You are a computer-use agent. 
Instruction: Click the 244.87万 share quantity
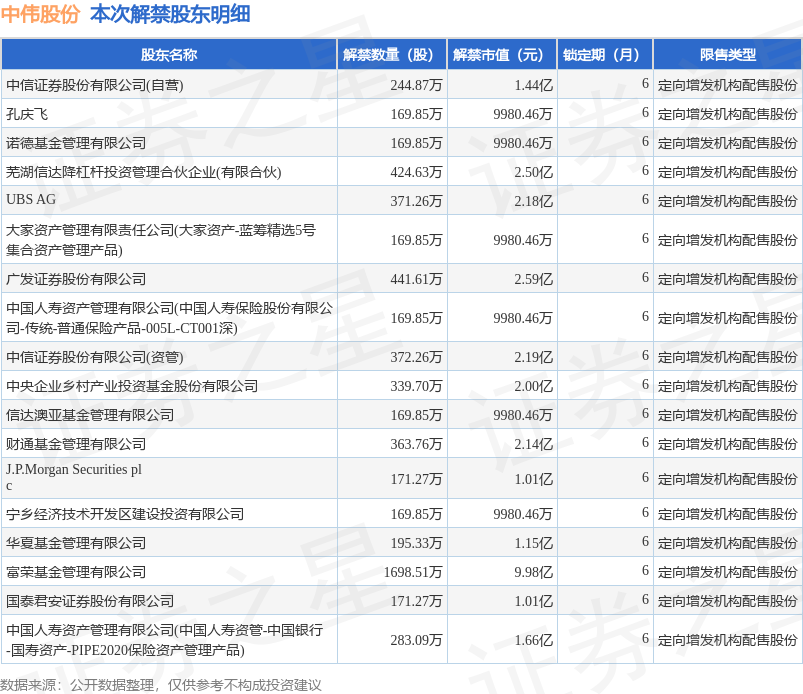click(416, 85)
